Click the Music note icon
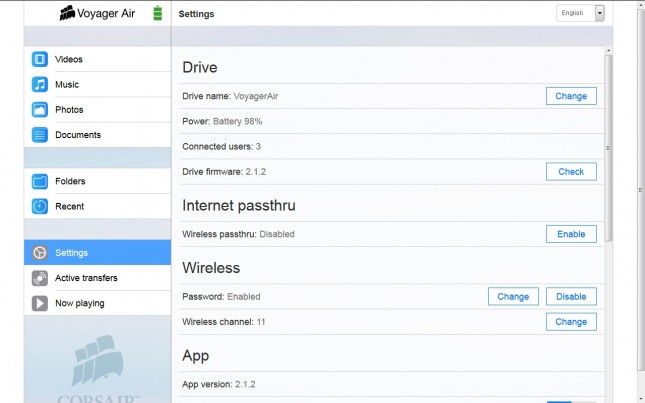Screen dimensions: 645x403 coord(39,84)
